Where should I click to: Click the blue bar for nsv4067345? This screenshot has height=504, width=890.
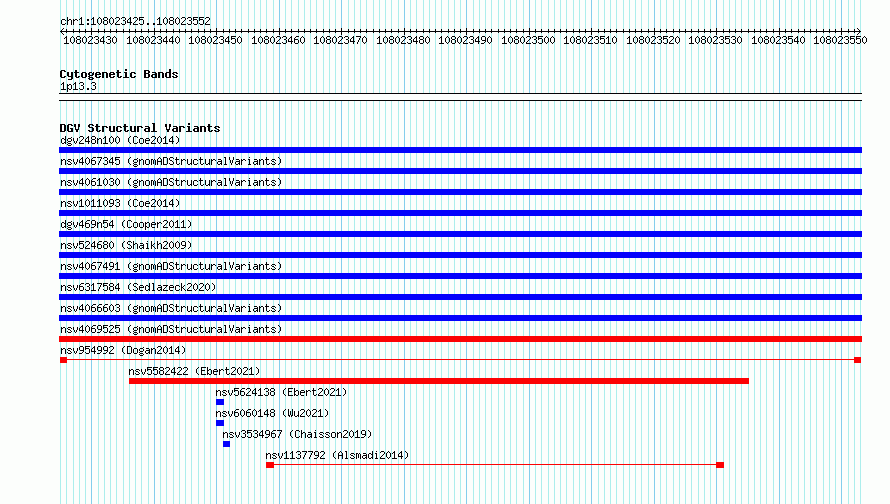tap(460, 171)
